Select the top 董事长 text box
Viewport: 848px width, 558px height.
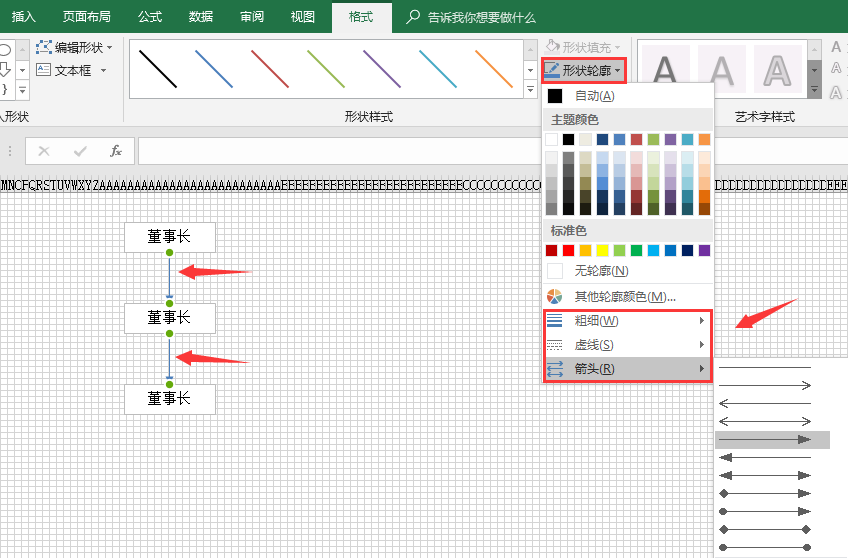[170, 237]
